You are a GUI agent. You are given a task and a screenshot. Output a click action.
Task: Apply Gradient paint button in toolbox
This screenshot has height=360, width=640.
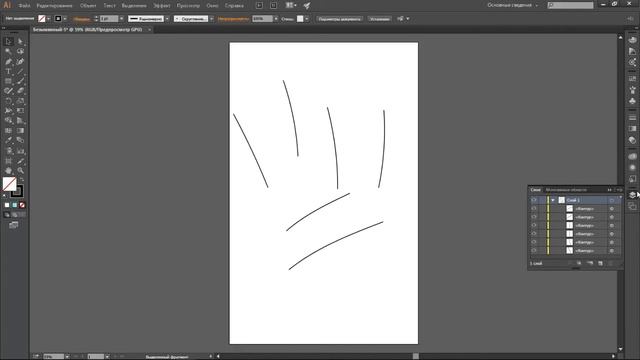point(14,205)
